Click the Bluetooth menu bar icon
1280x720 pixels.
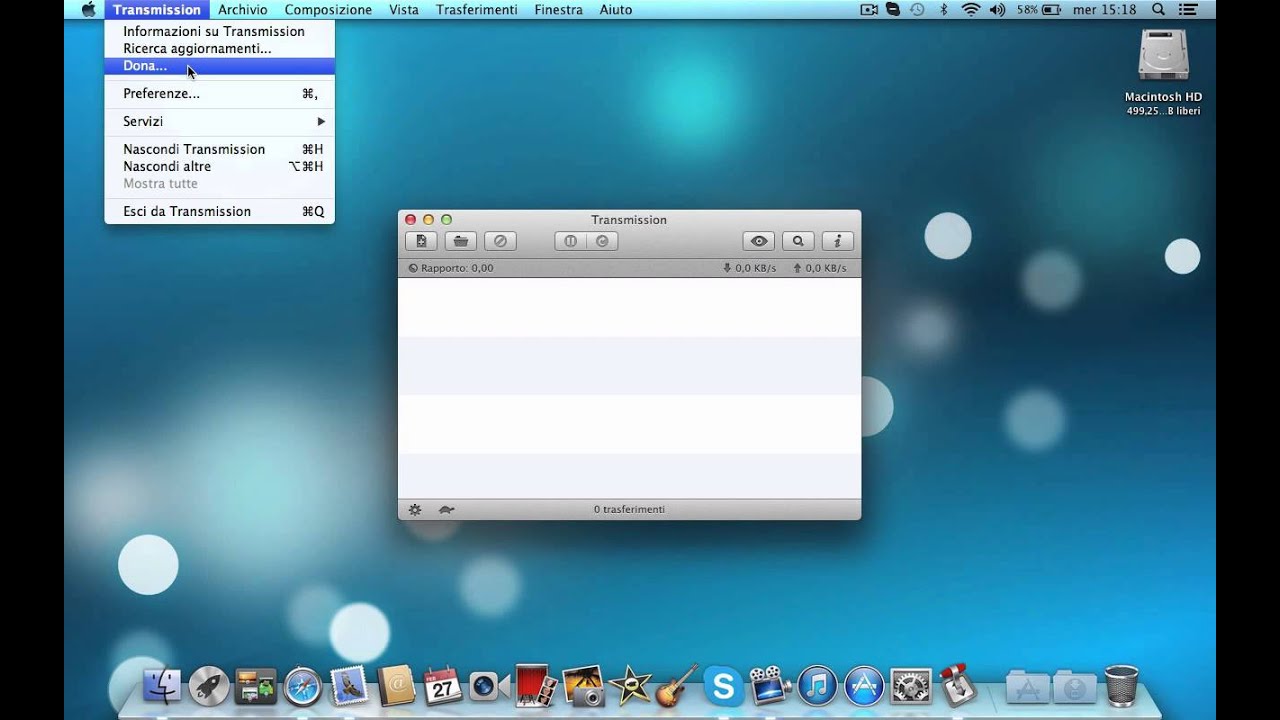[943, 9]
